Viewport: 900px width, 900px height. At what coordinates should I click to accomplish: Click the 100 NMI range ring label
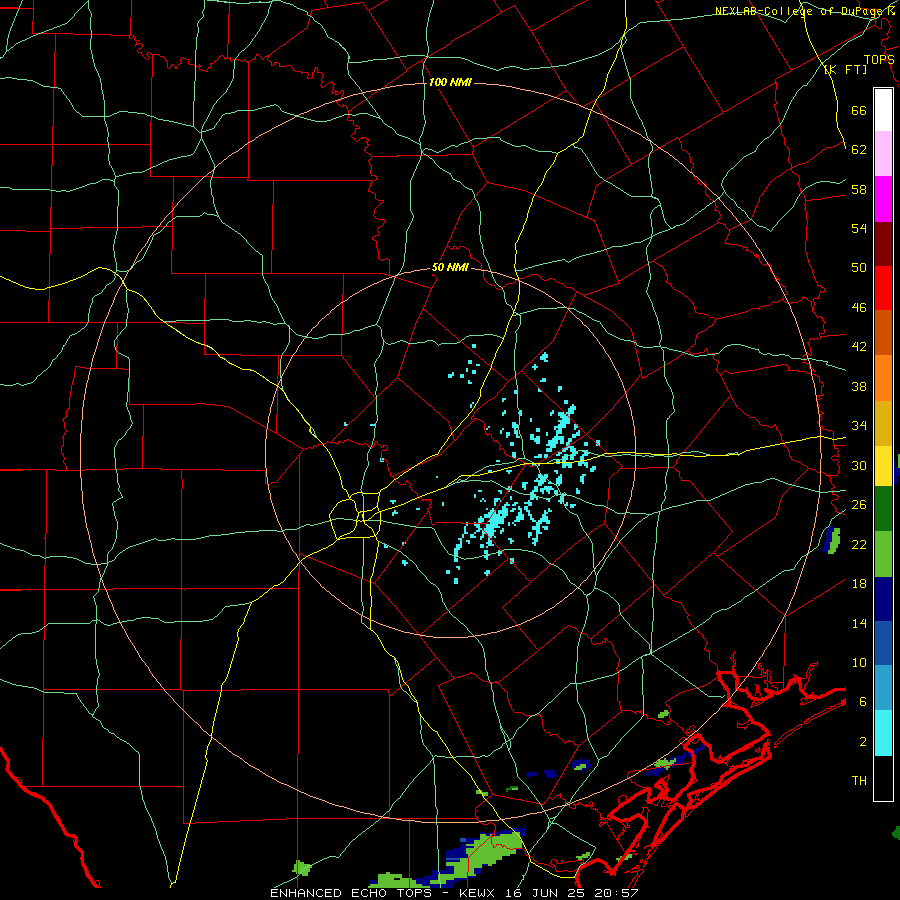(450, 82)
